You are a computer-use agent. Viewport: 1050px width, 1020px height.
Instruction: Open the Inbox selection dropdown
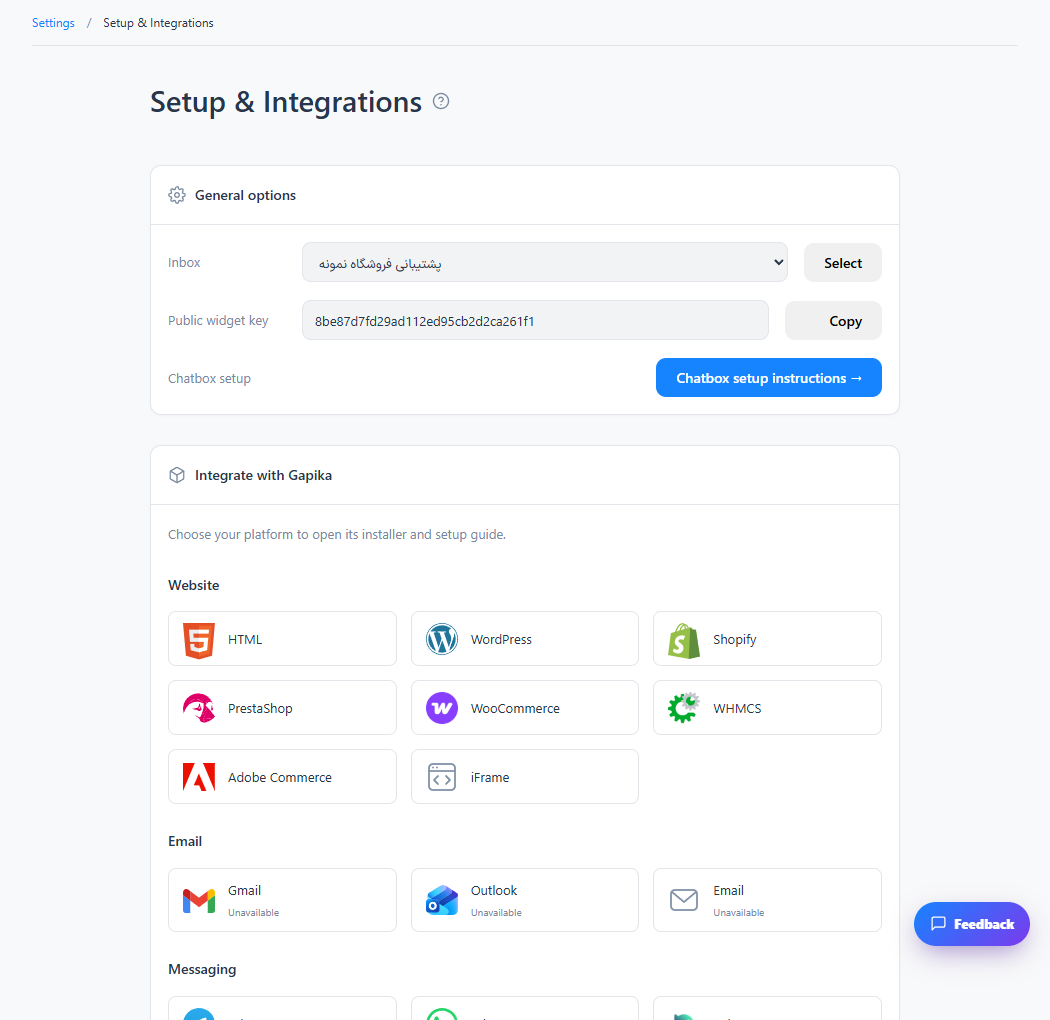(544, 263)
